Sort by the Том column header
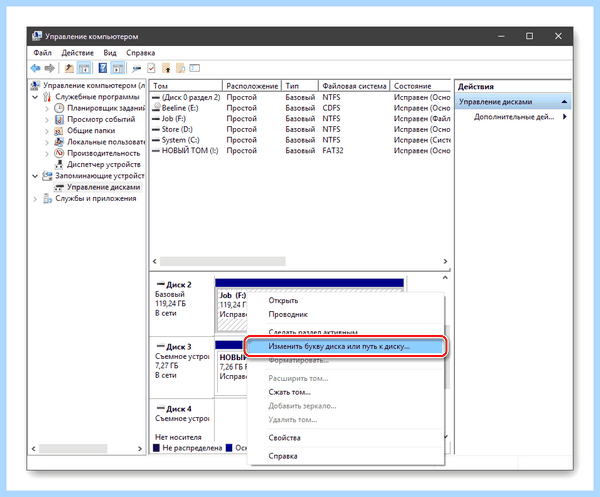Viewport: 600px width, 497px height. coord(186,86)
